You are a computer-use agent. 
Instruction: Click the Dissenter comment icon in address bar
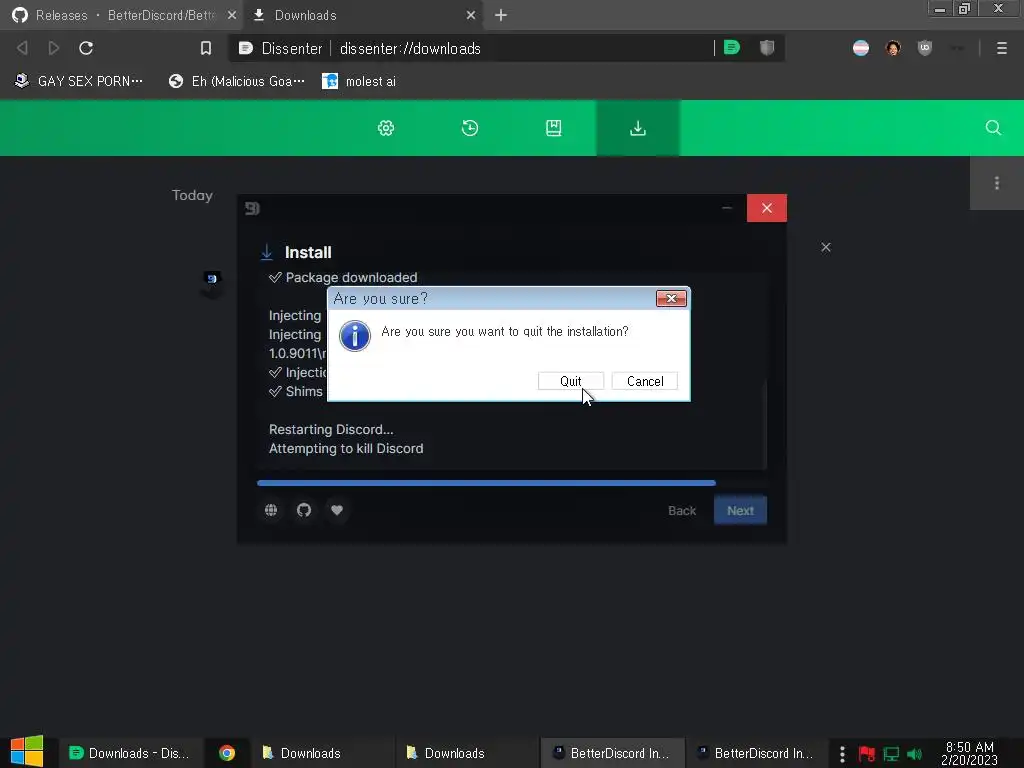pos(732,48)
